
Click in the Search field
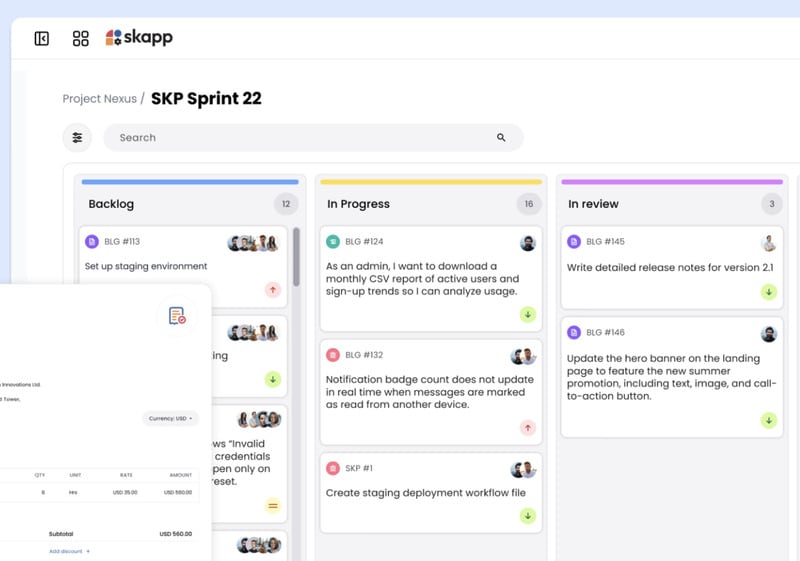pos(300,137)
